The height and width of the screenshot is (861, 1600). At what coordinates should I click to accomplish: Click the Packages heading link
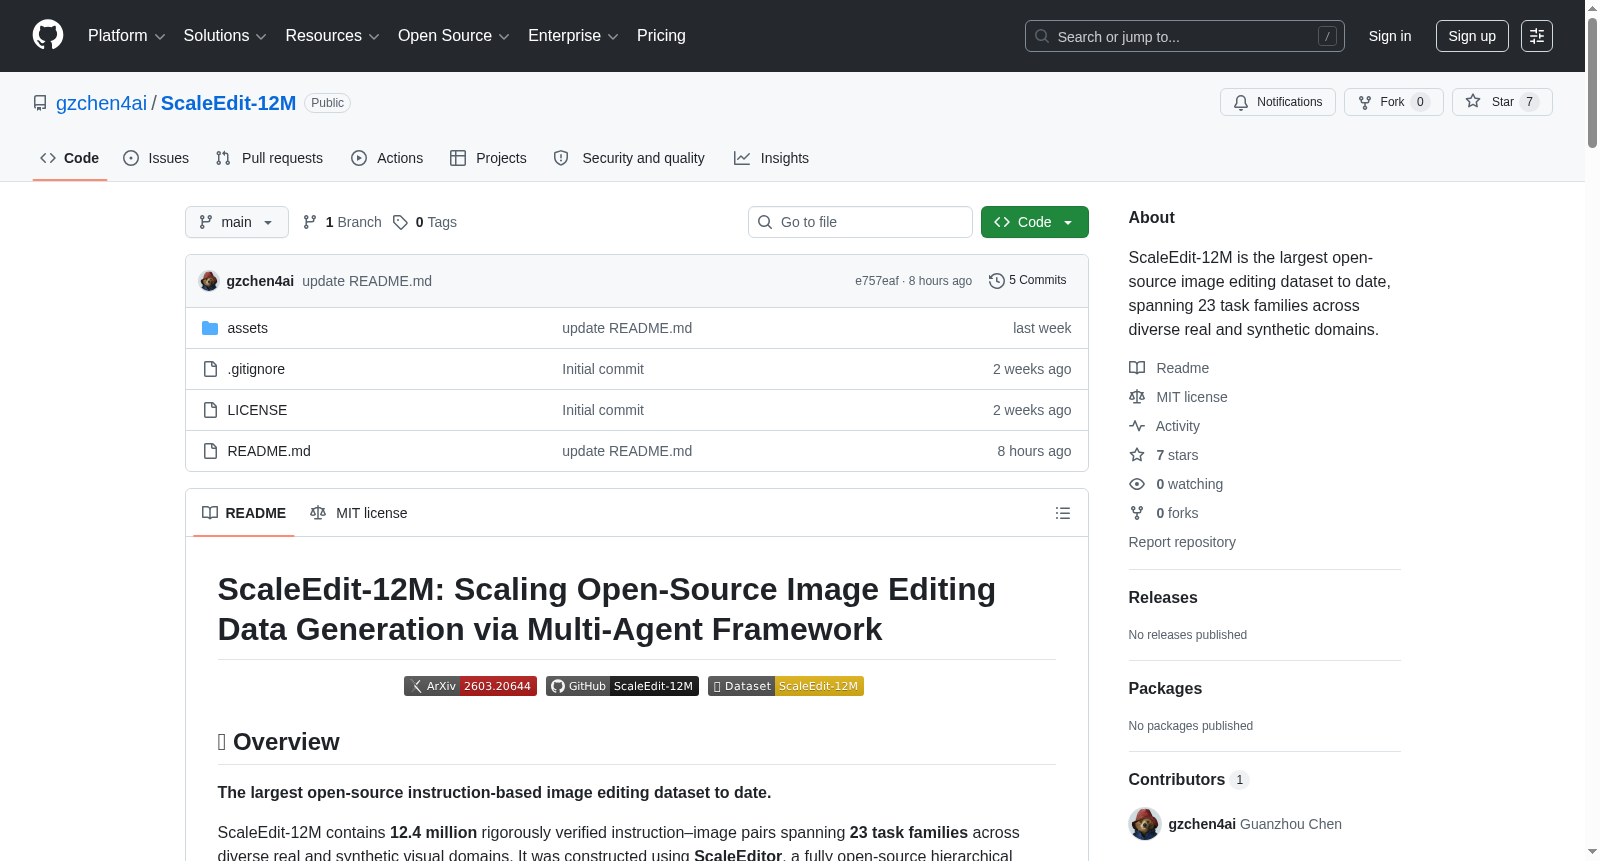point(1165,688)
